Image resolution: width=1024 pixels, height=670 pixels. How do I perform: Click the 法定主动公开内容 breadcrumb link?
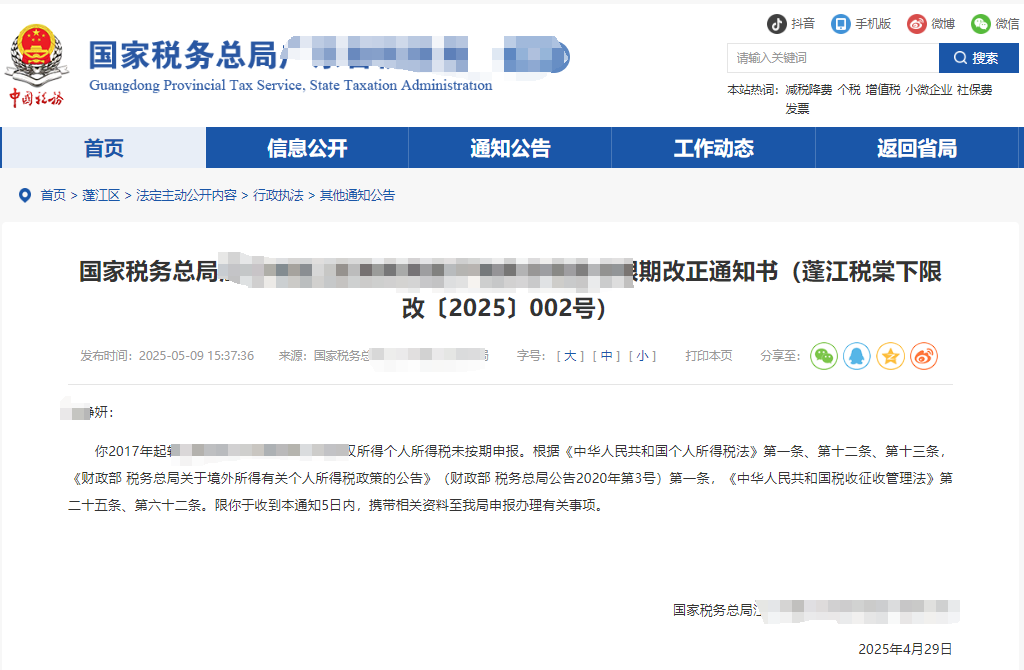pyautogui.click(x=186, y=195)
